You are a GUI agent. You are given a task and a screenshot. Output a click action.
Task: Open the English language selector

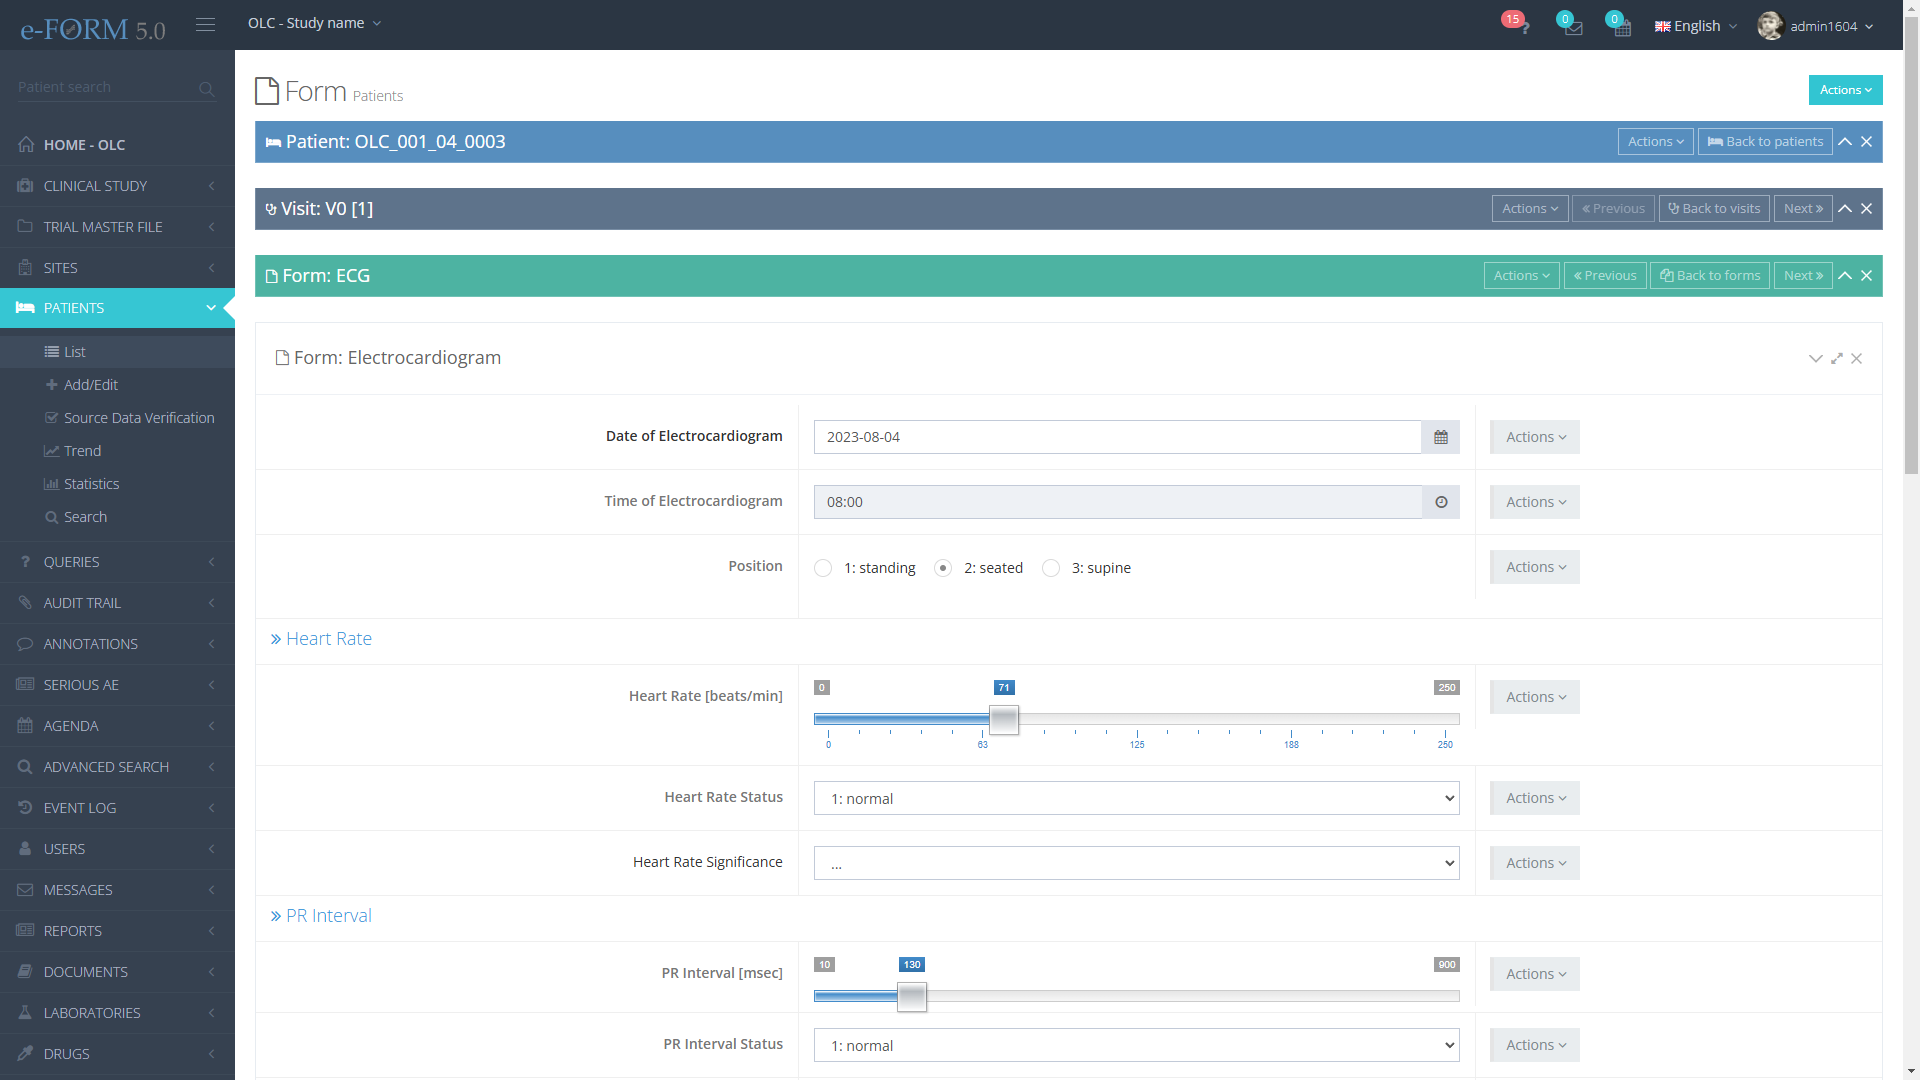pyautogui.click(x=1696, y=26)
